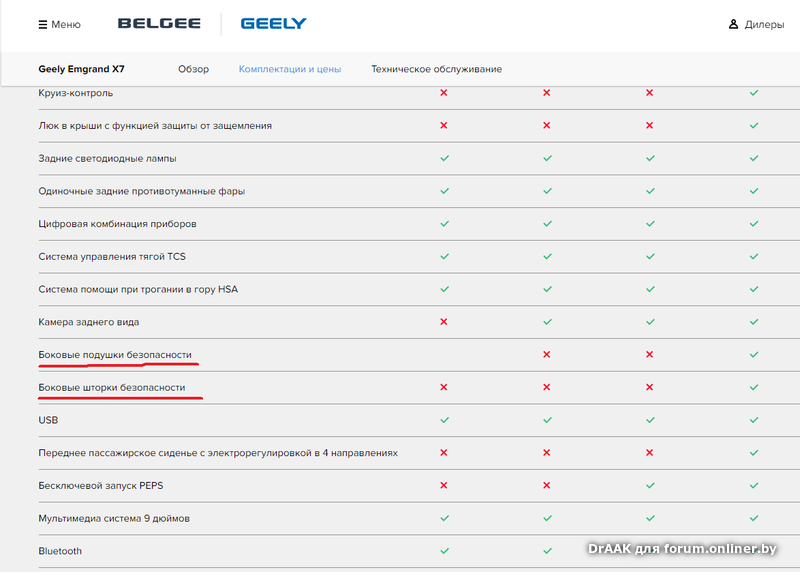Click second-column red cross for Боковые подушки безопасности
This screenshot has width=800, height=572.
tap(547, 355)
